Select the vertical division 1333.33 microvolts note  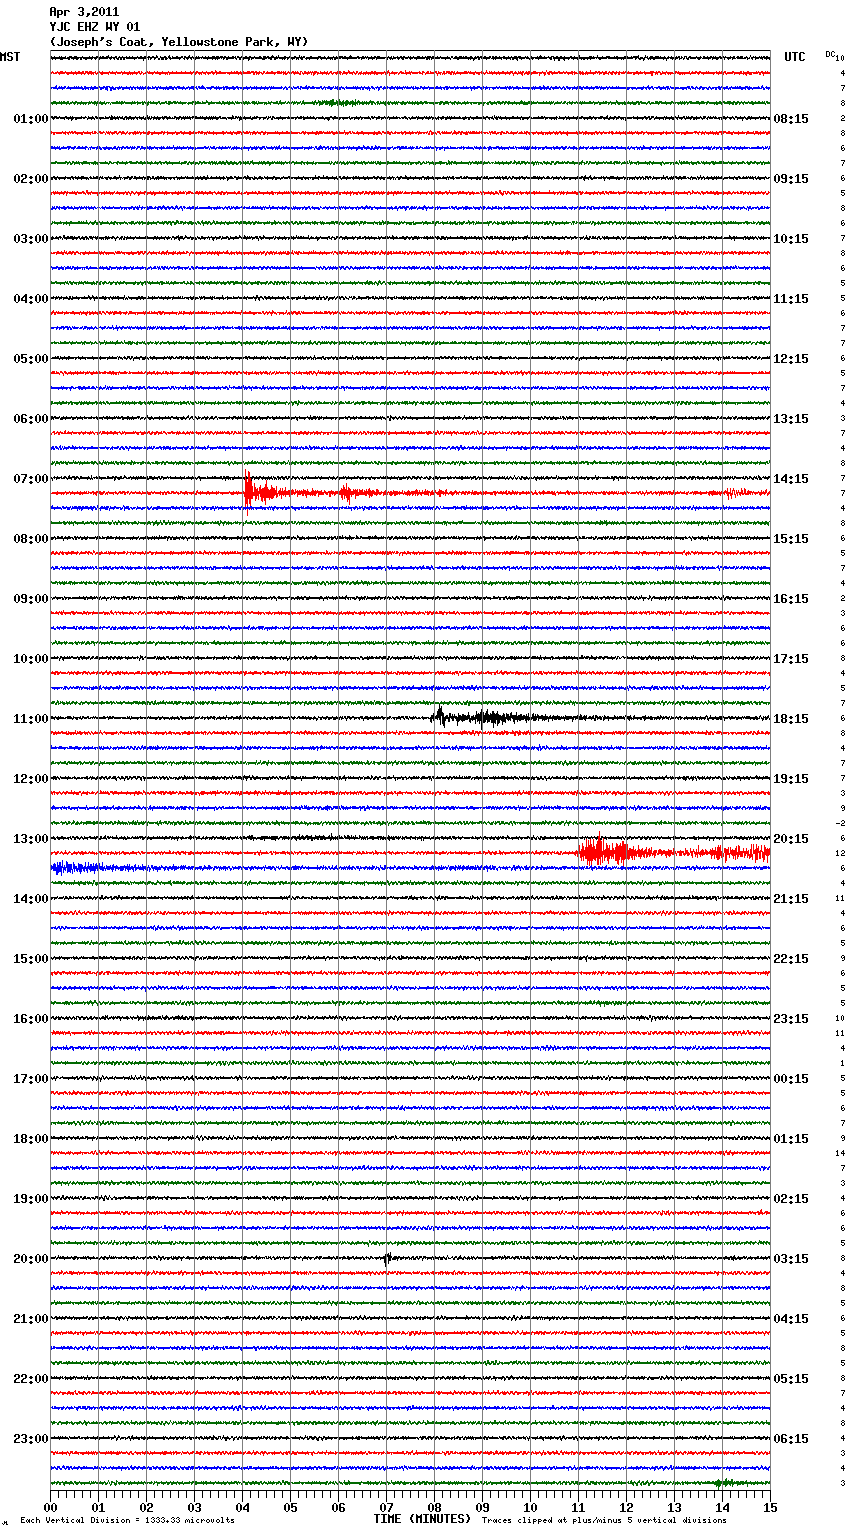point(127,1520)
